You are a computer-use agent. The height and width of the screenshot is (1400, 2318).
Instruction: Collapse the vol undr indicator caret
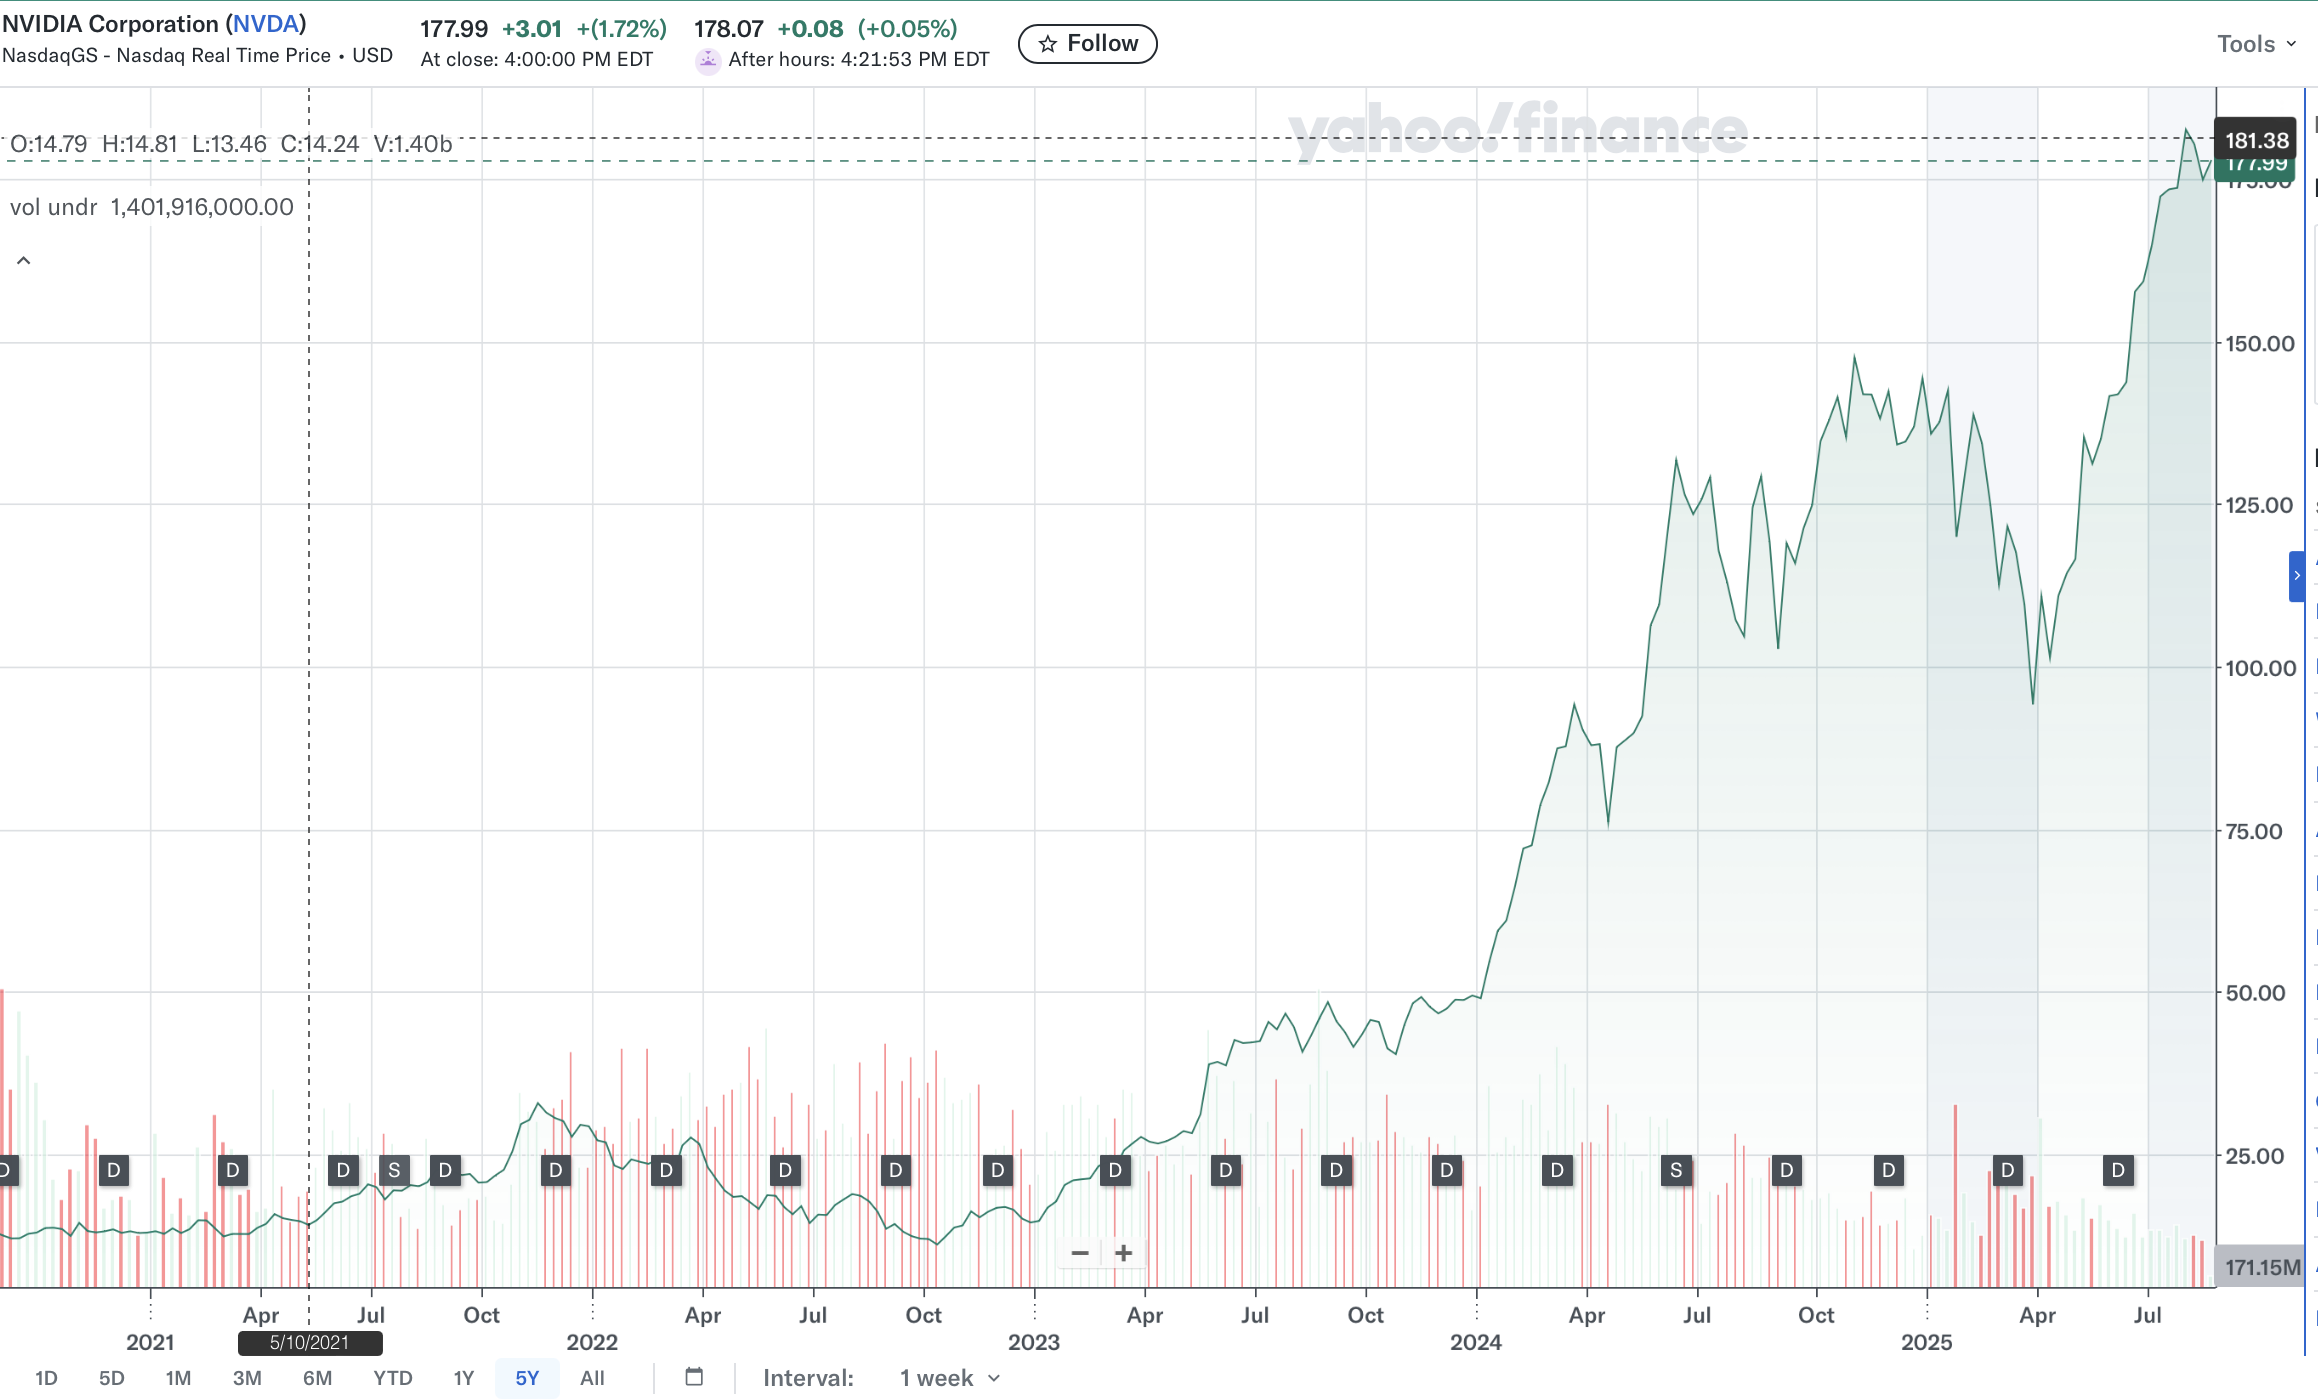tap(24, 261)
